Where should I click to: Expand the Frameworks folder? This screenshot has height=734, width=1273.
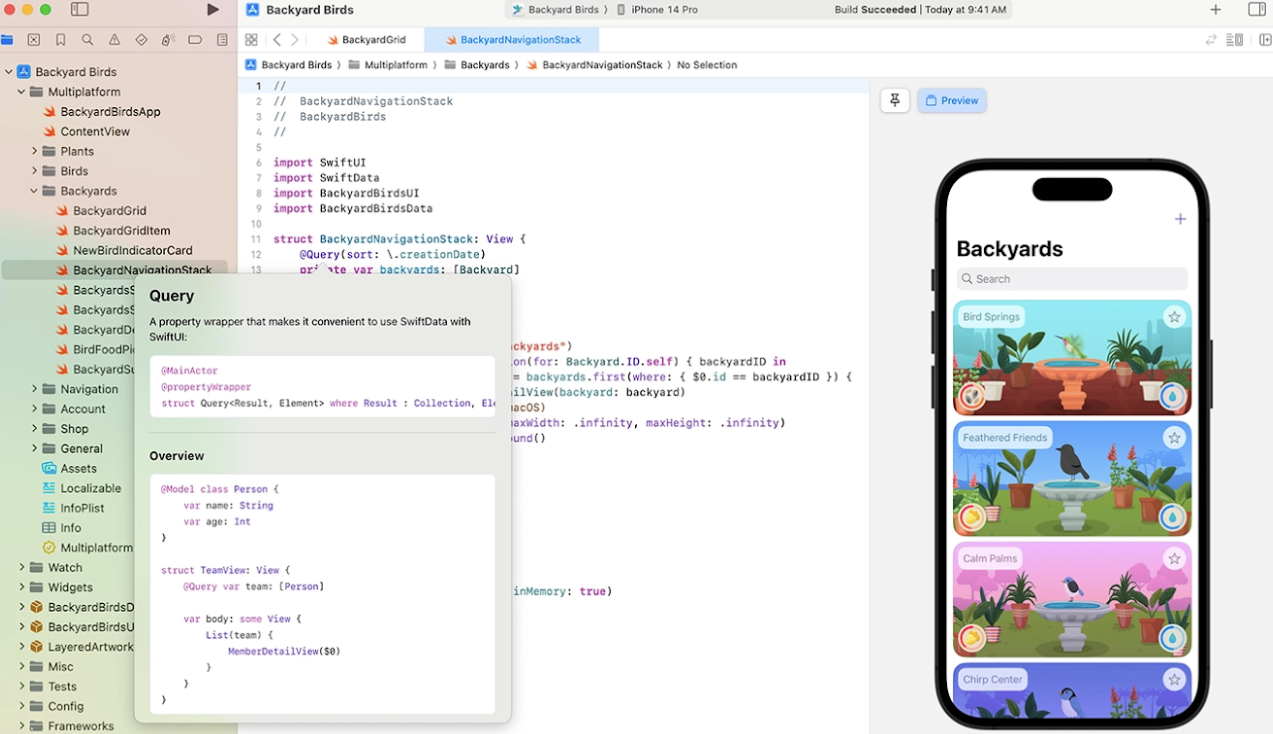click(21, 726)
